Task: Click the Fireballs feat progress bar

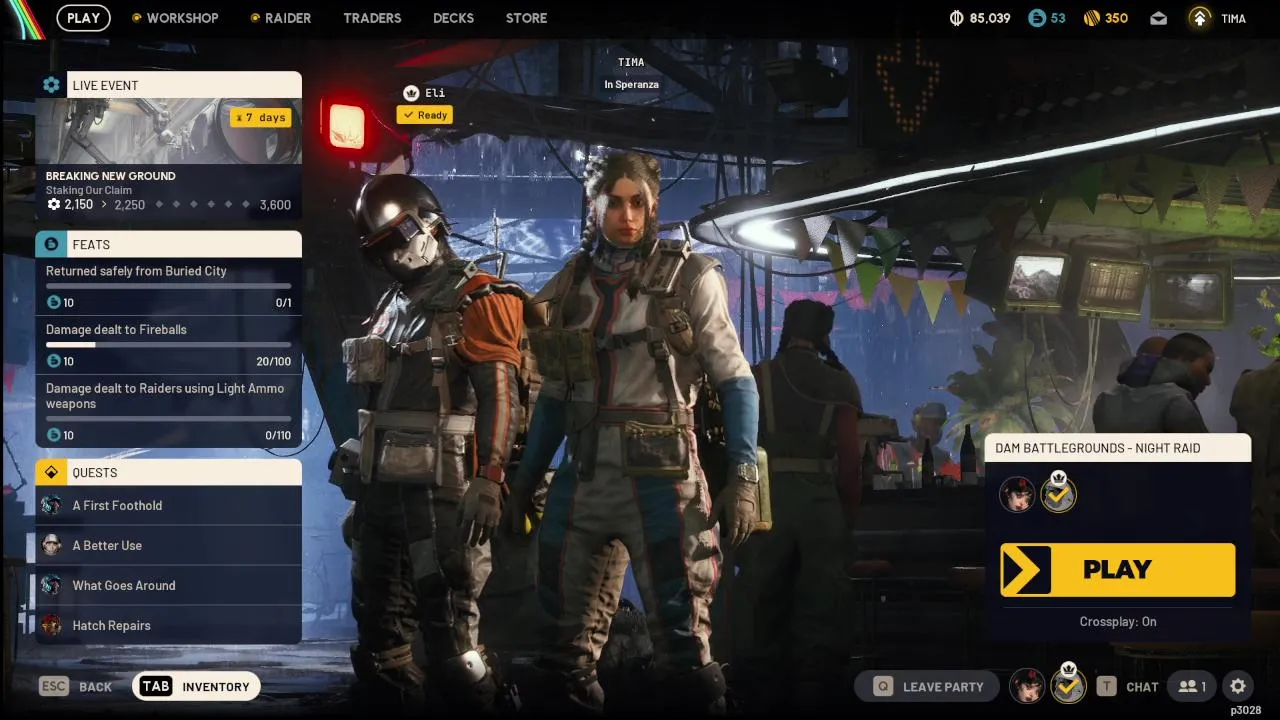Action: [x=168, y=345]
